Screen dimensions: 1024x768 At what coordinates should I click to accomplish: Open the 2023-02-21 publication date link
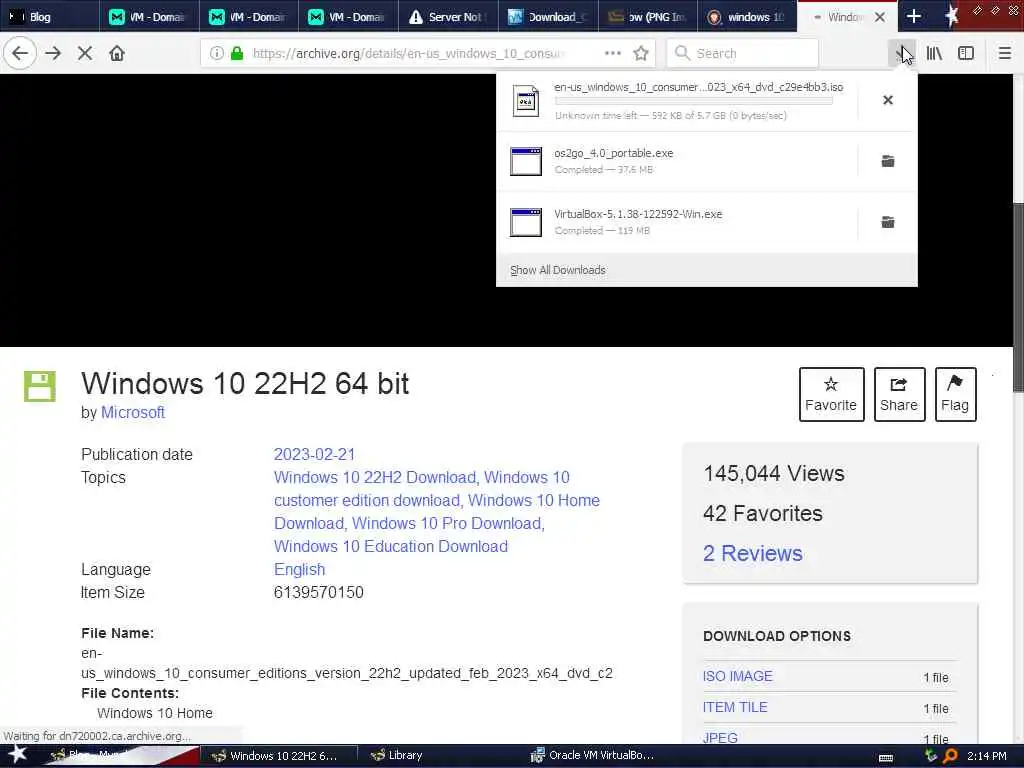pyautogui.click(x=314, y=455)
